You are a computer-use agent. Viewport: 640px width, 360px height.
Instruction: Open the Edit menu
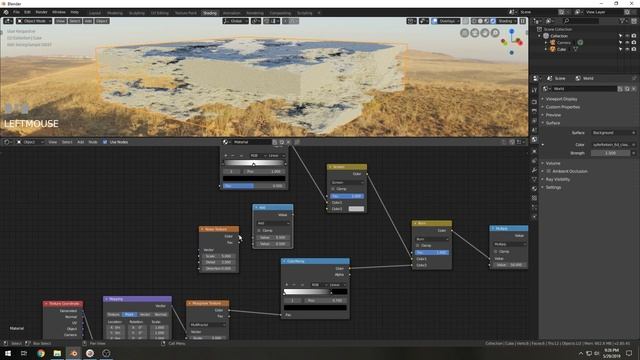pos(27,12)
